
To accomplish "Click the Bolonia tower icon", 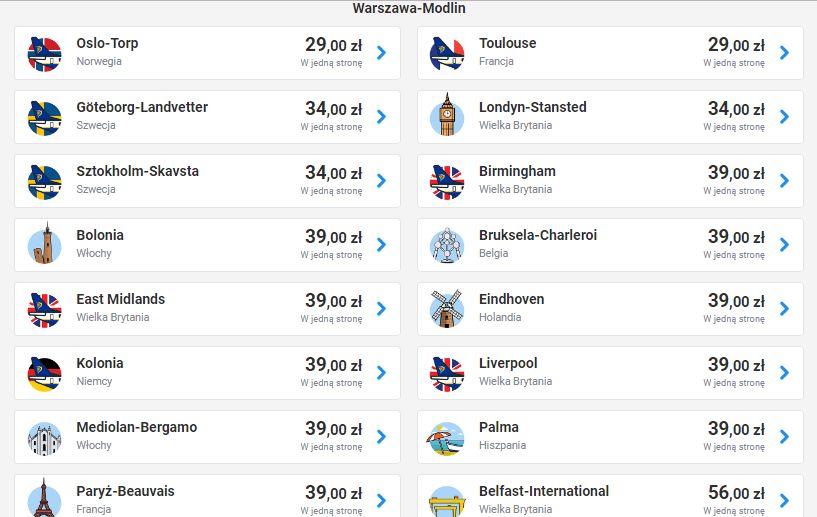I will pyautogui.click(x=45, y=245).
